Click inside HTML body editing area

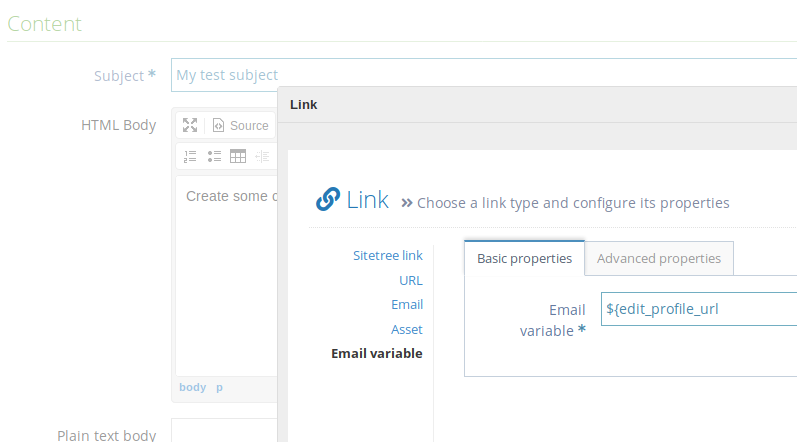(227, 275)
